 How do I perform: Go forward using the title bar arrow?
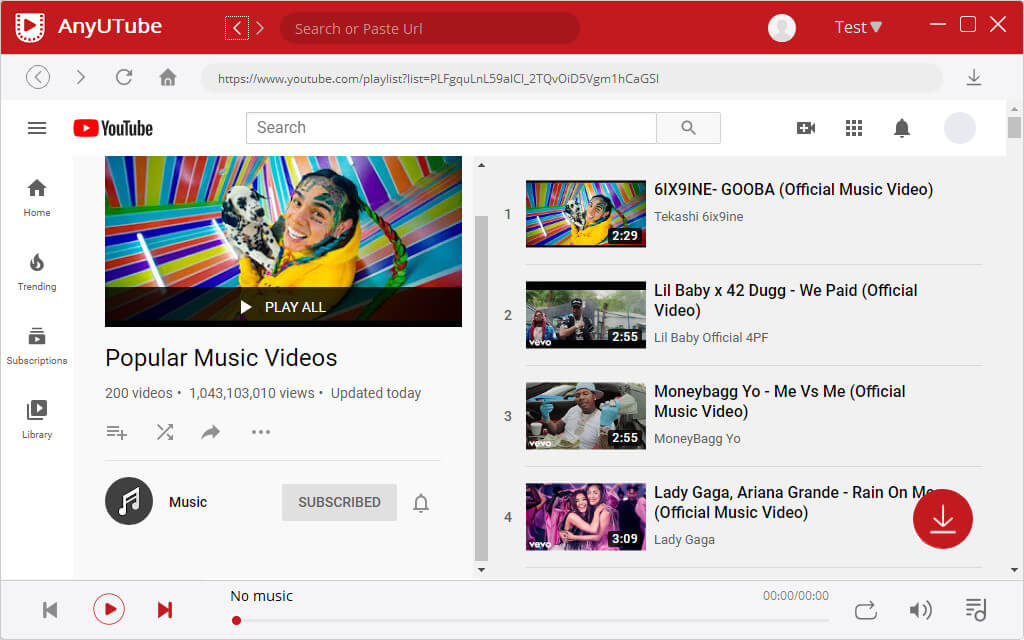coord(260,28)
